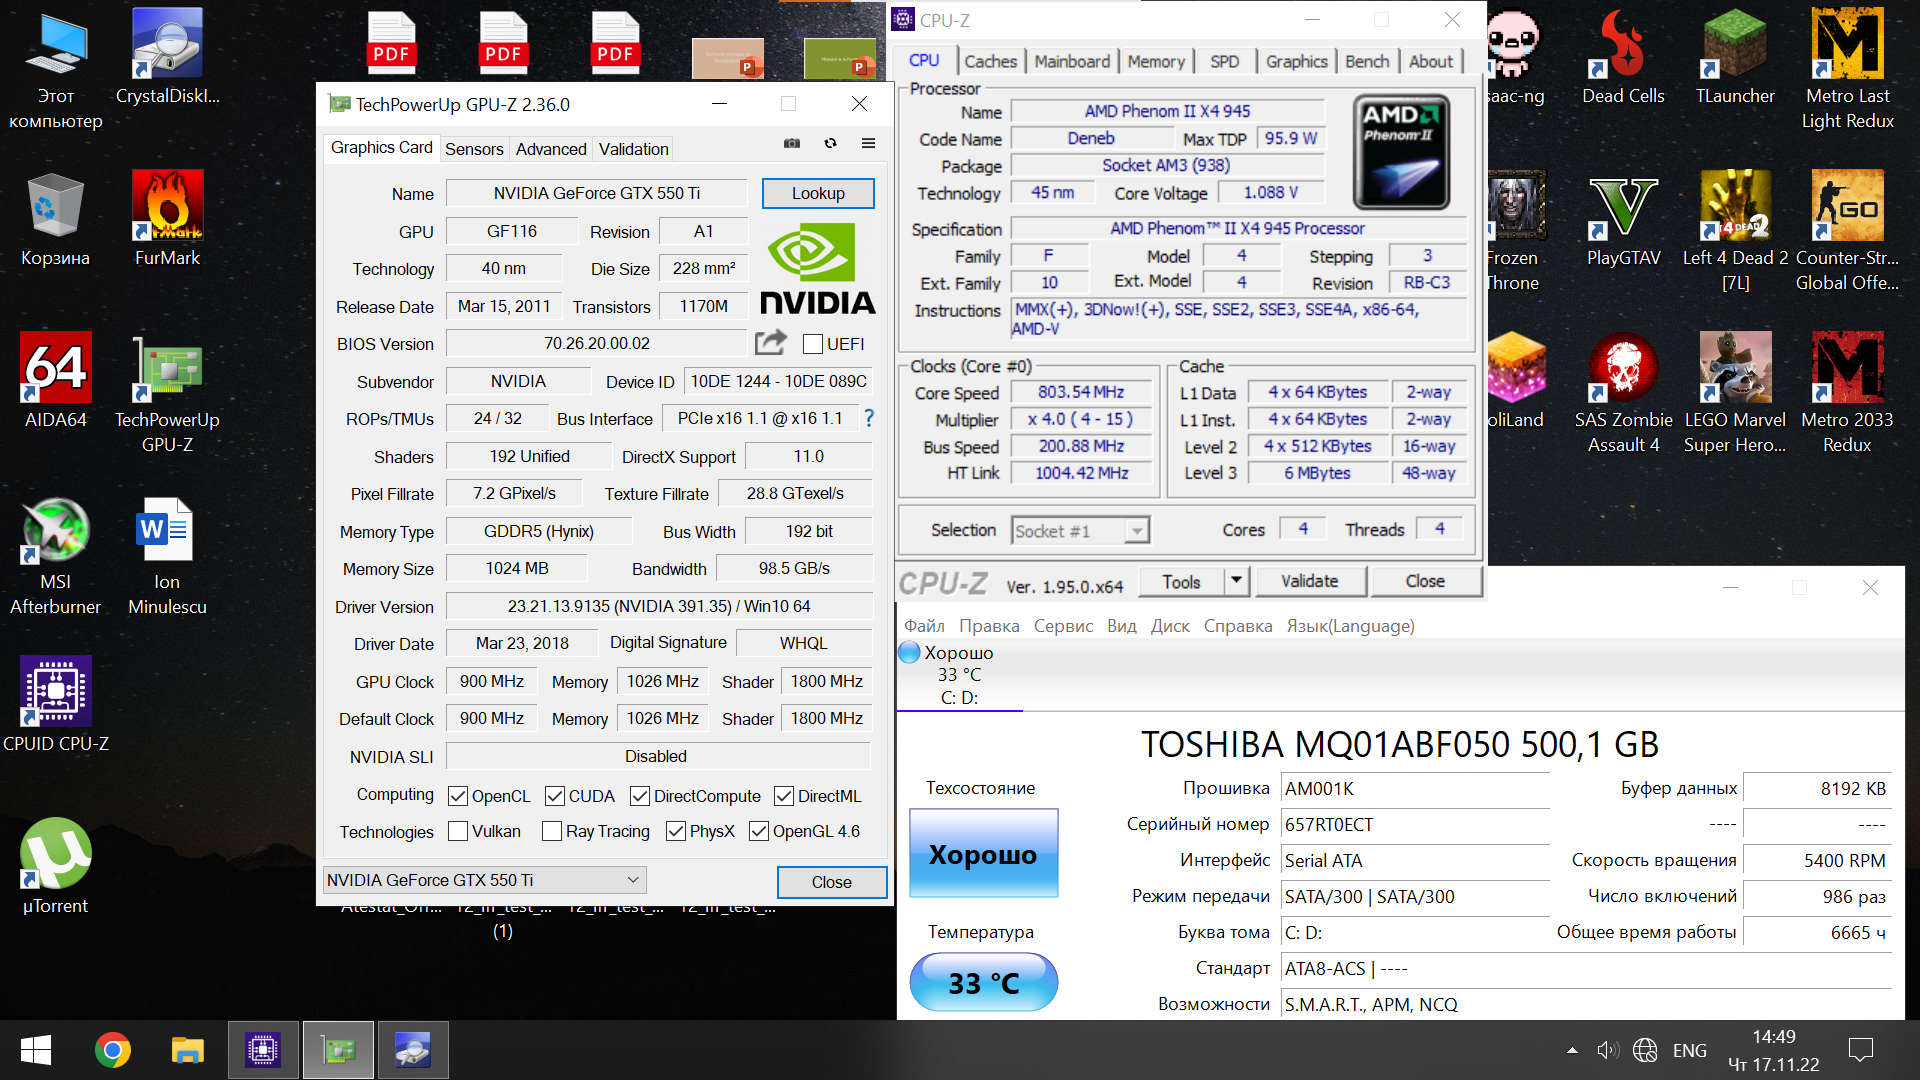
Task: Click GPU-Z refresh icon
Action: coord(830,144)
